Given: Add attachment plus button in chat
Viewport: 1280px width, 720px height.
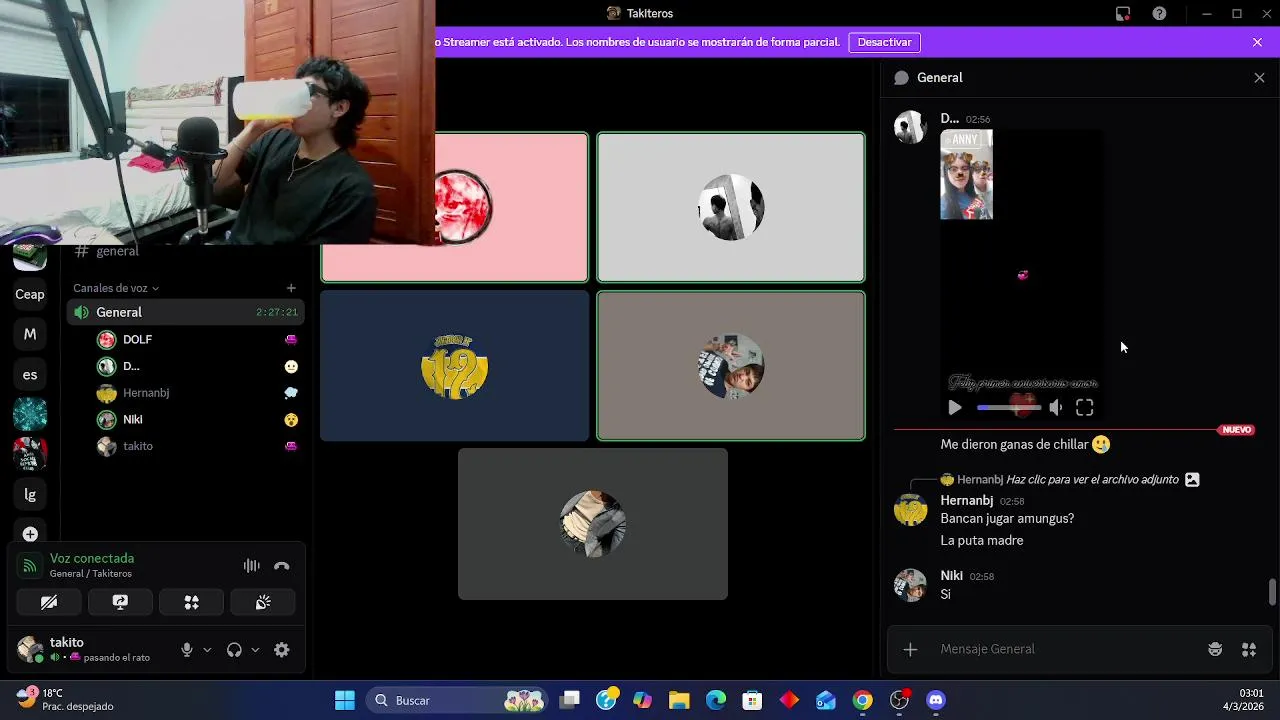Looking at the screenshot, I should click(910, 650).
